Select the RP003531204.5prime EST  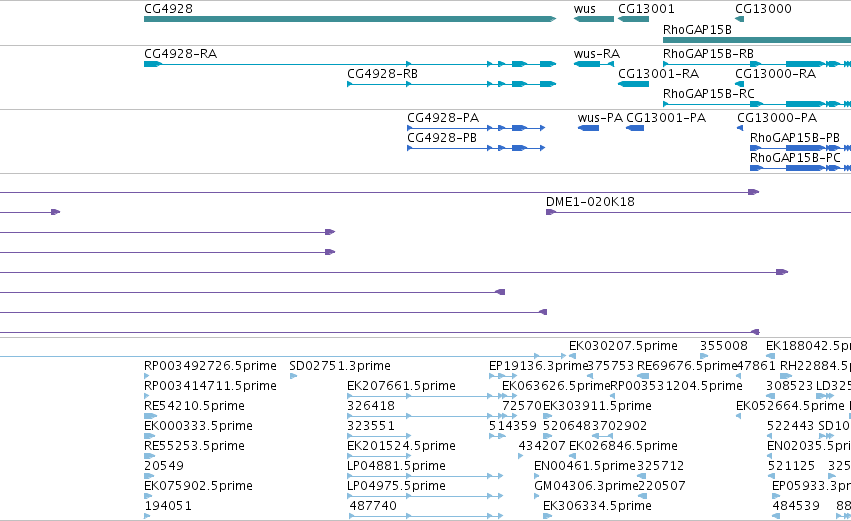click(614, 396)
